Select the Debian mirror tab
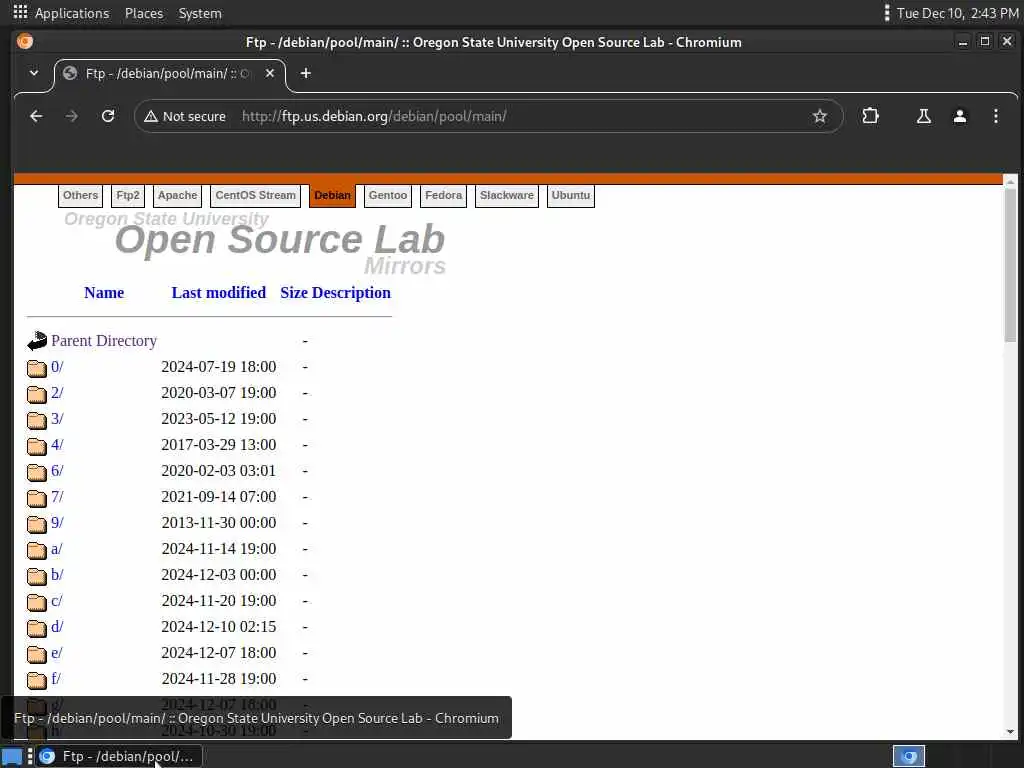The image size is (1024, 768). coord(332,195)
